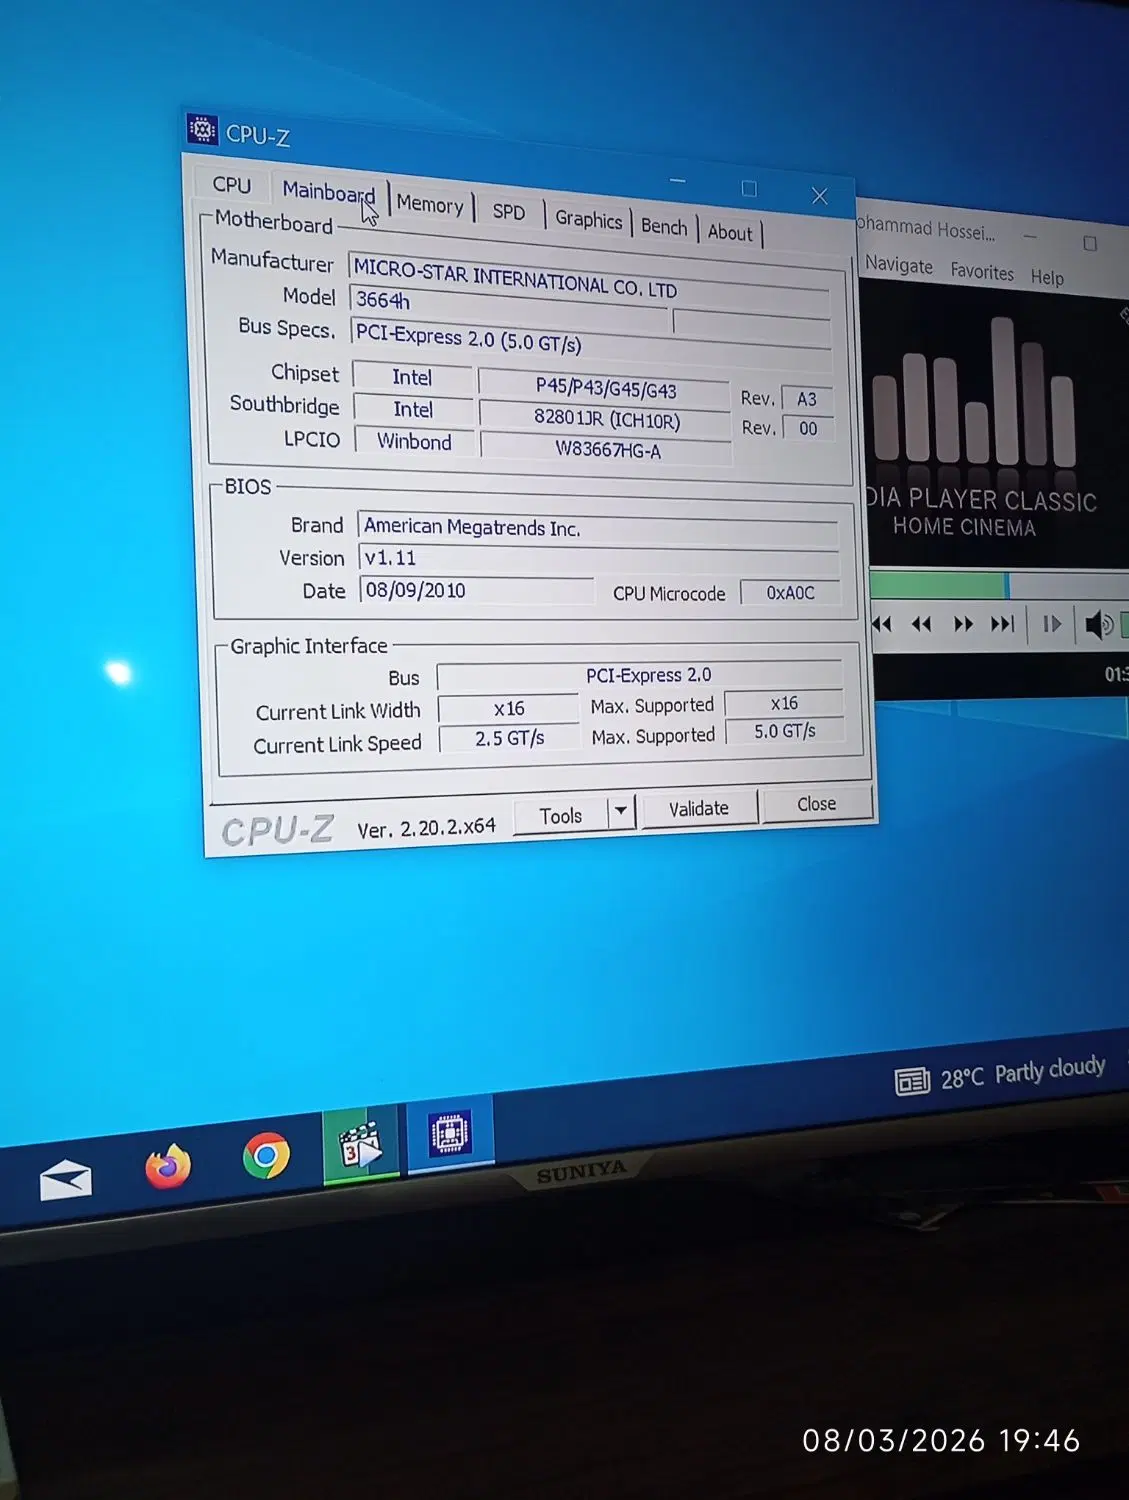Click the Close button in CPU-Z
The image size is (1129, 1500).
(817, 804)
